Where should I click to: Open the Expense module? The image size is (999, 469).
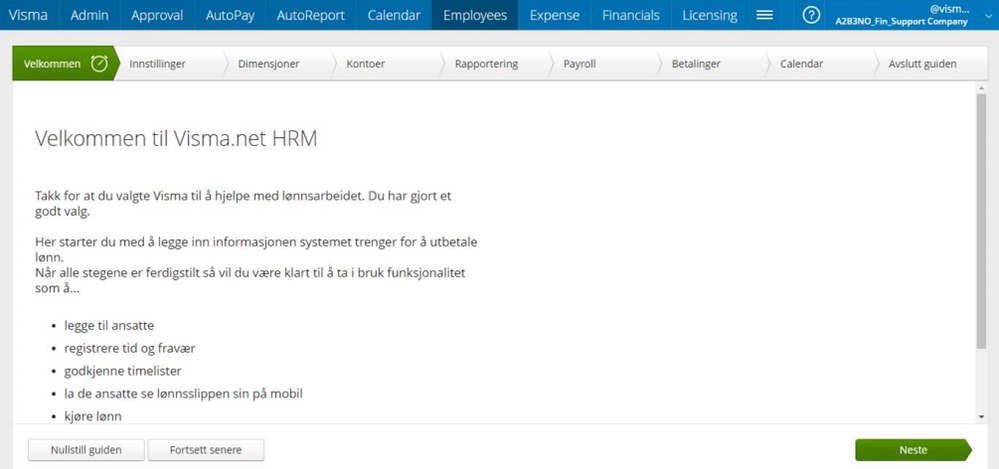[554, 15]
